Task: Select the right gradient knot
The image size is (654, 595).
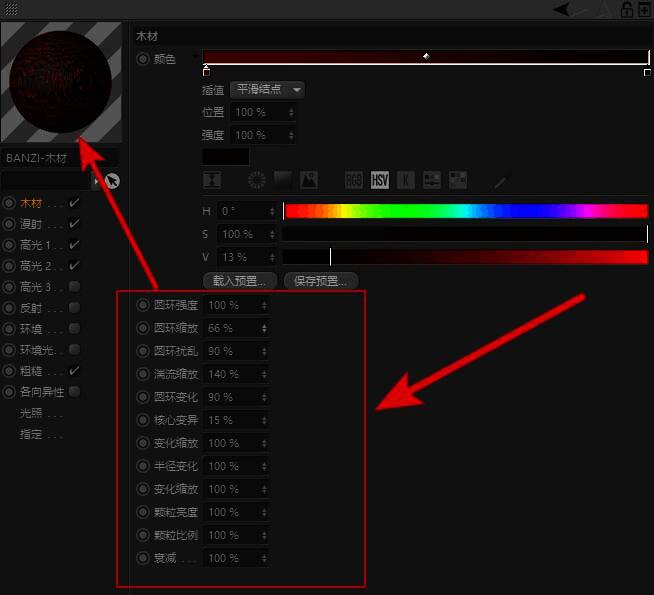Action: tap(647, 72)
